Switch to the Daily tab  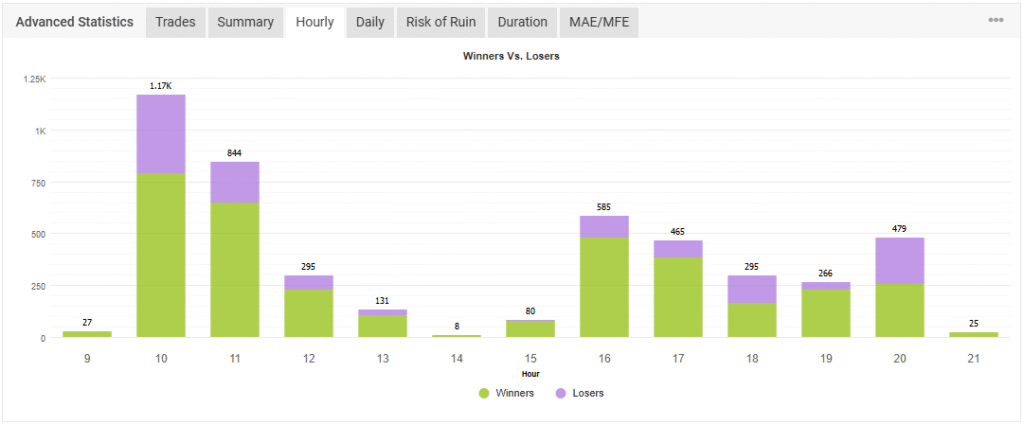[x=370, y=22]
